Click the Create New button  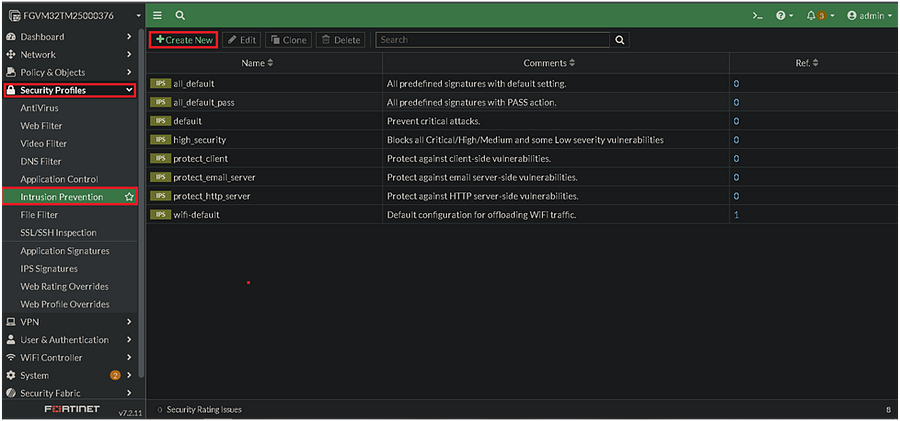click(184, 40)
